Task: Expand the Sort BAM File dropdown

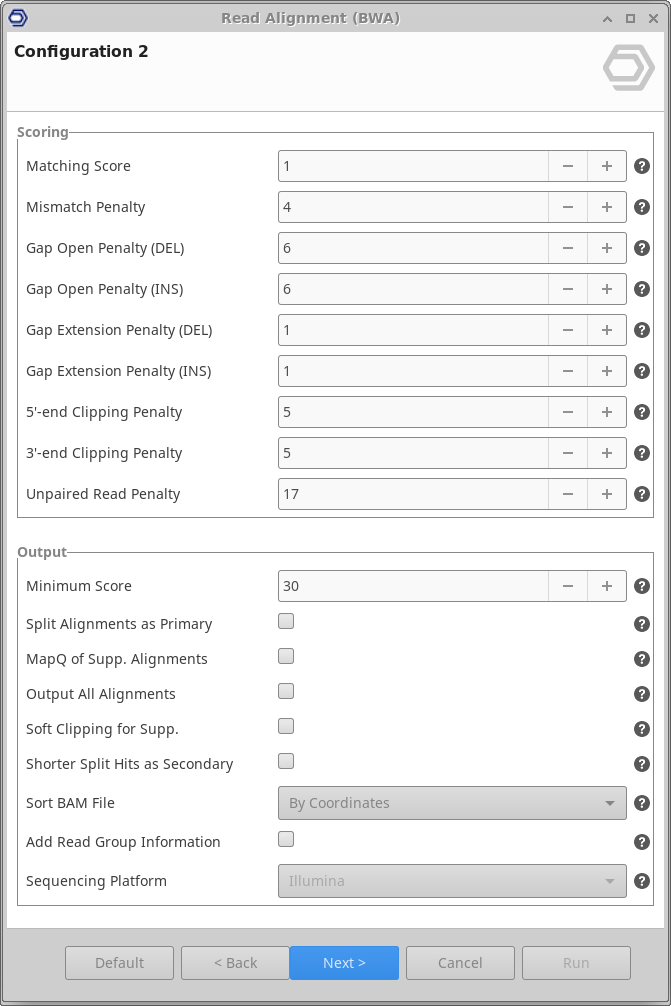Action: click(452, 803)
